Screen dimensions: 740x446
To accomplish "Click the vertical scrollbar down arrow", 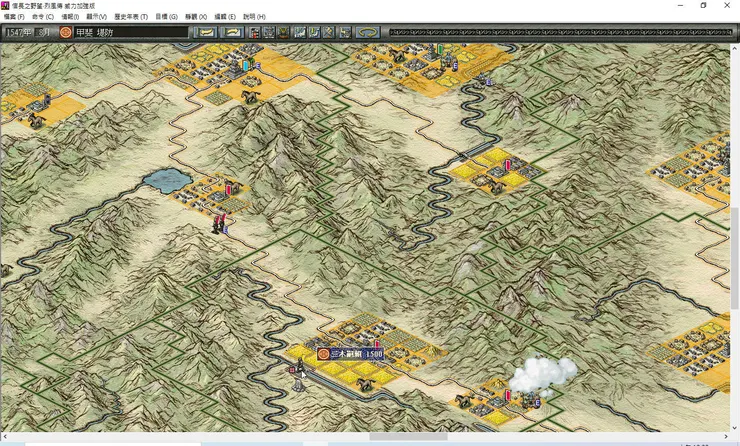I will click(x=735, y=428).
